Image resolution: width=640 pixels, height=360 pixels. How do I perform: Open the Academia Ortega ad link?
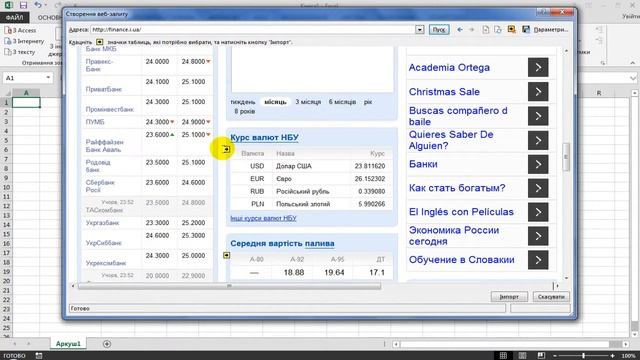[x=449, y=67]
